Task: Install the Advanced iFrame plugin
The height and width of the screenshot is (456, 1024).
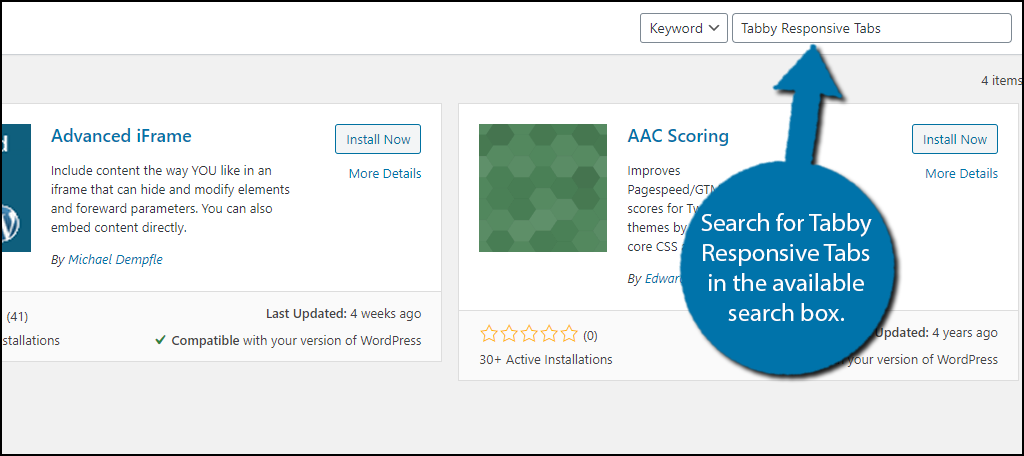Action: coord(378,139)
